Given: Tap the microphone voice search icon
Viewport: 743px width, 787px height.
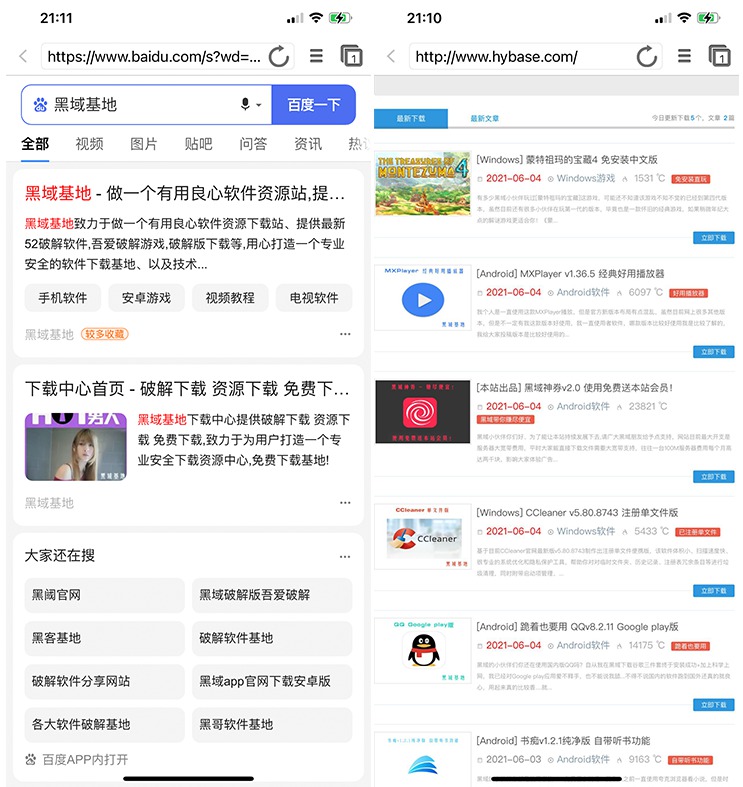Looking at the screenshot, I should tap(245, 104).
